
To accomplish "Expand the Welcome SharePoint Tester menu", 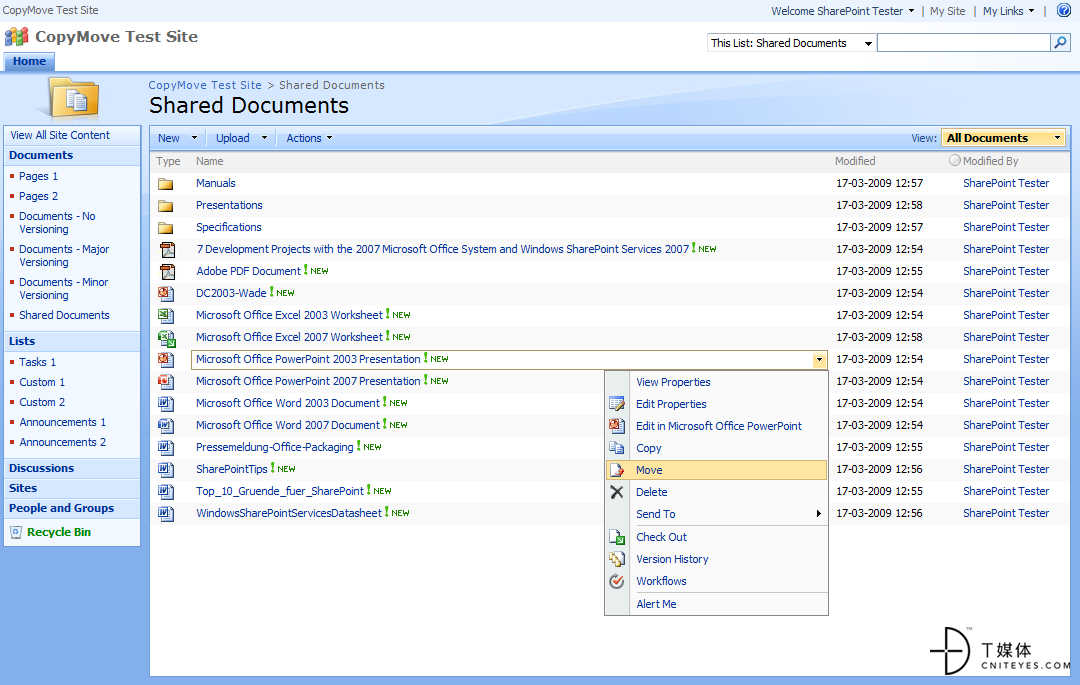I will (842, 11).
